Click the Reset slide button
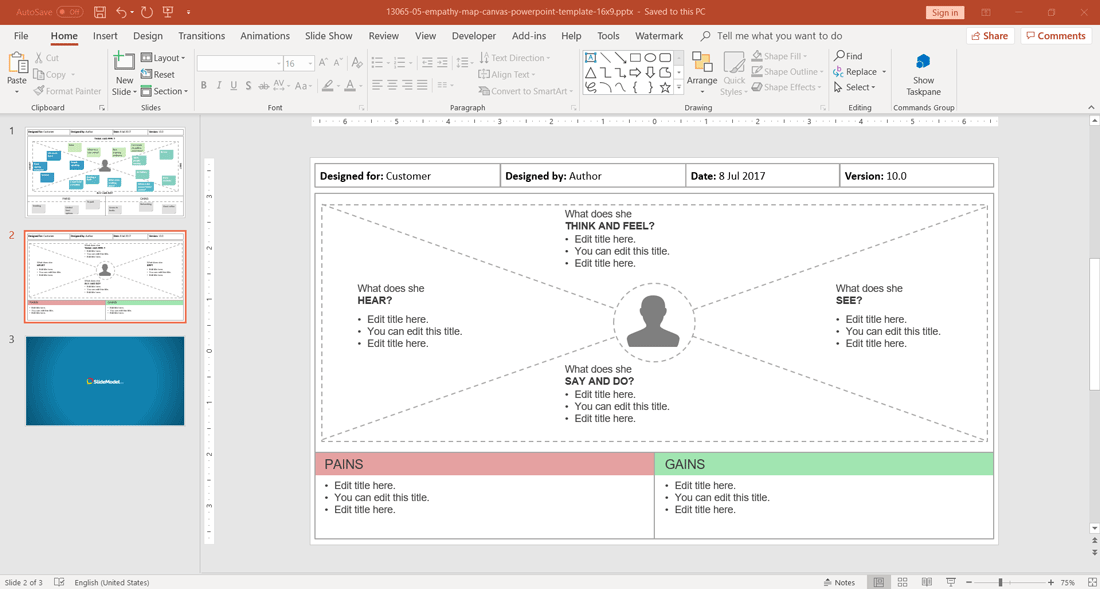 click(158, 74)
